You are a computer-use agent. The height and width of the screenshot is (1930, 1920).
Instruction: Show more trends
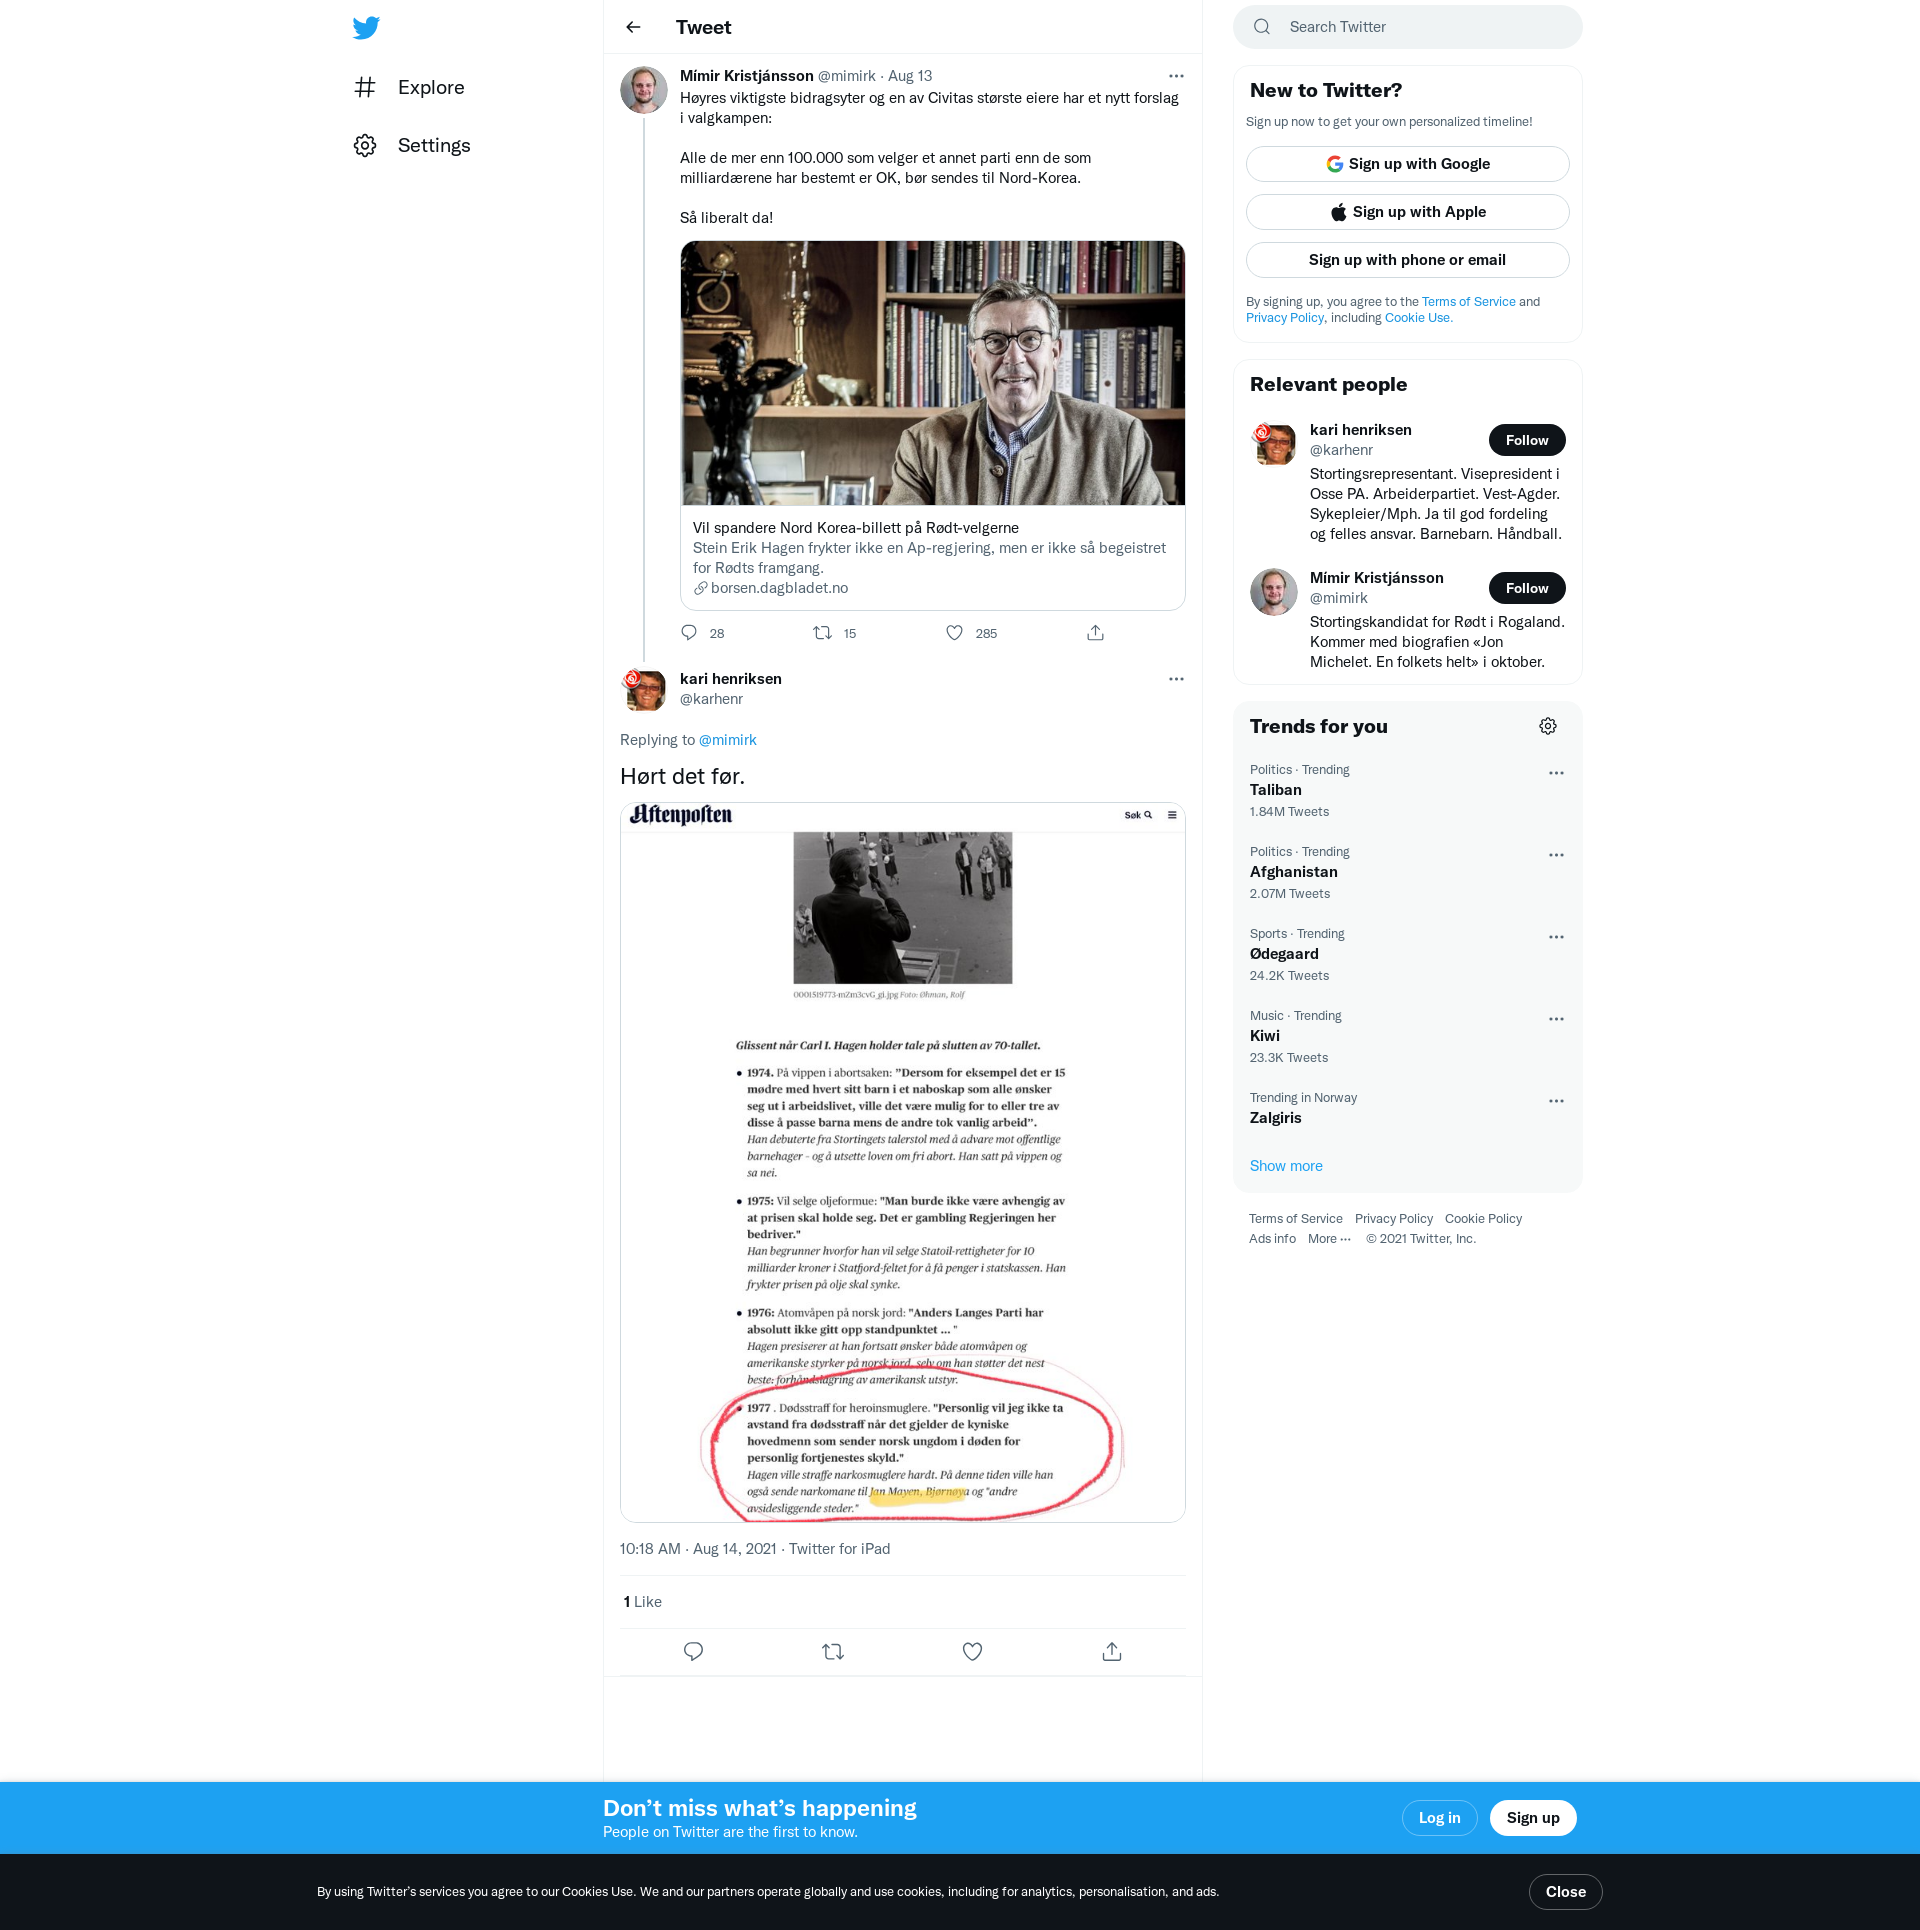pyautogui.click(x=1285, y=1166)
